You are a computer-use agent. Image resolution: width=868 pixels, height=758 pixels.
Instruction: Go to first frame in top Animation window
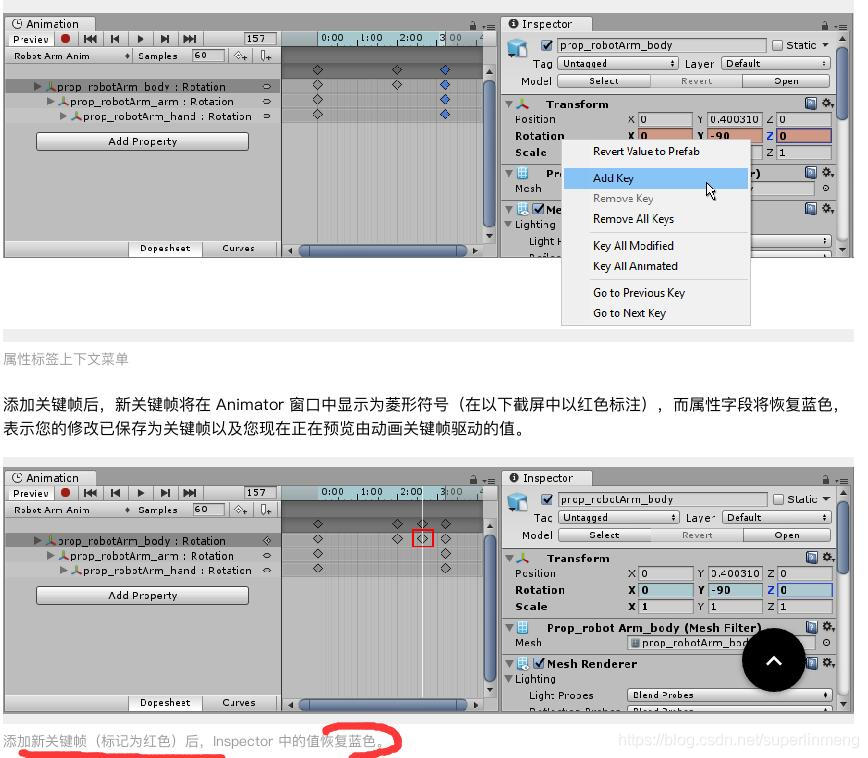coord(90,39)
